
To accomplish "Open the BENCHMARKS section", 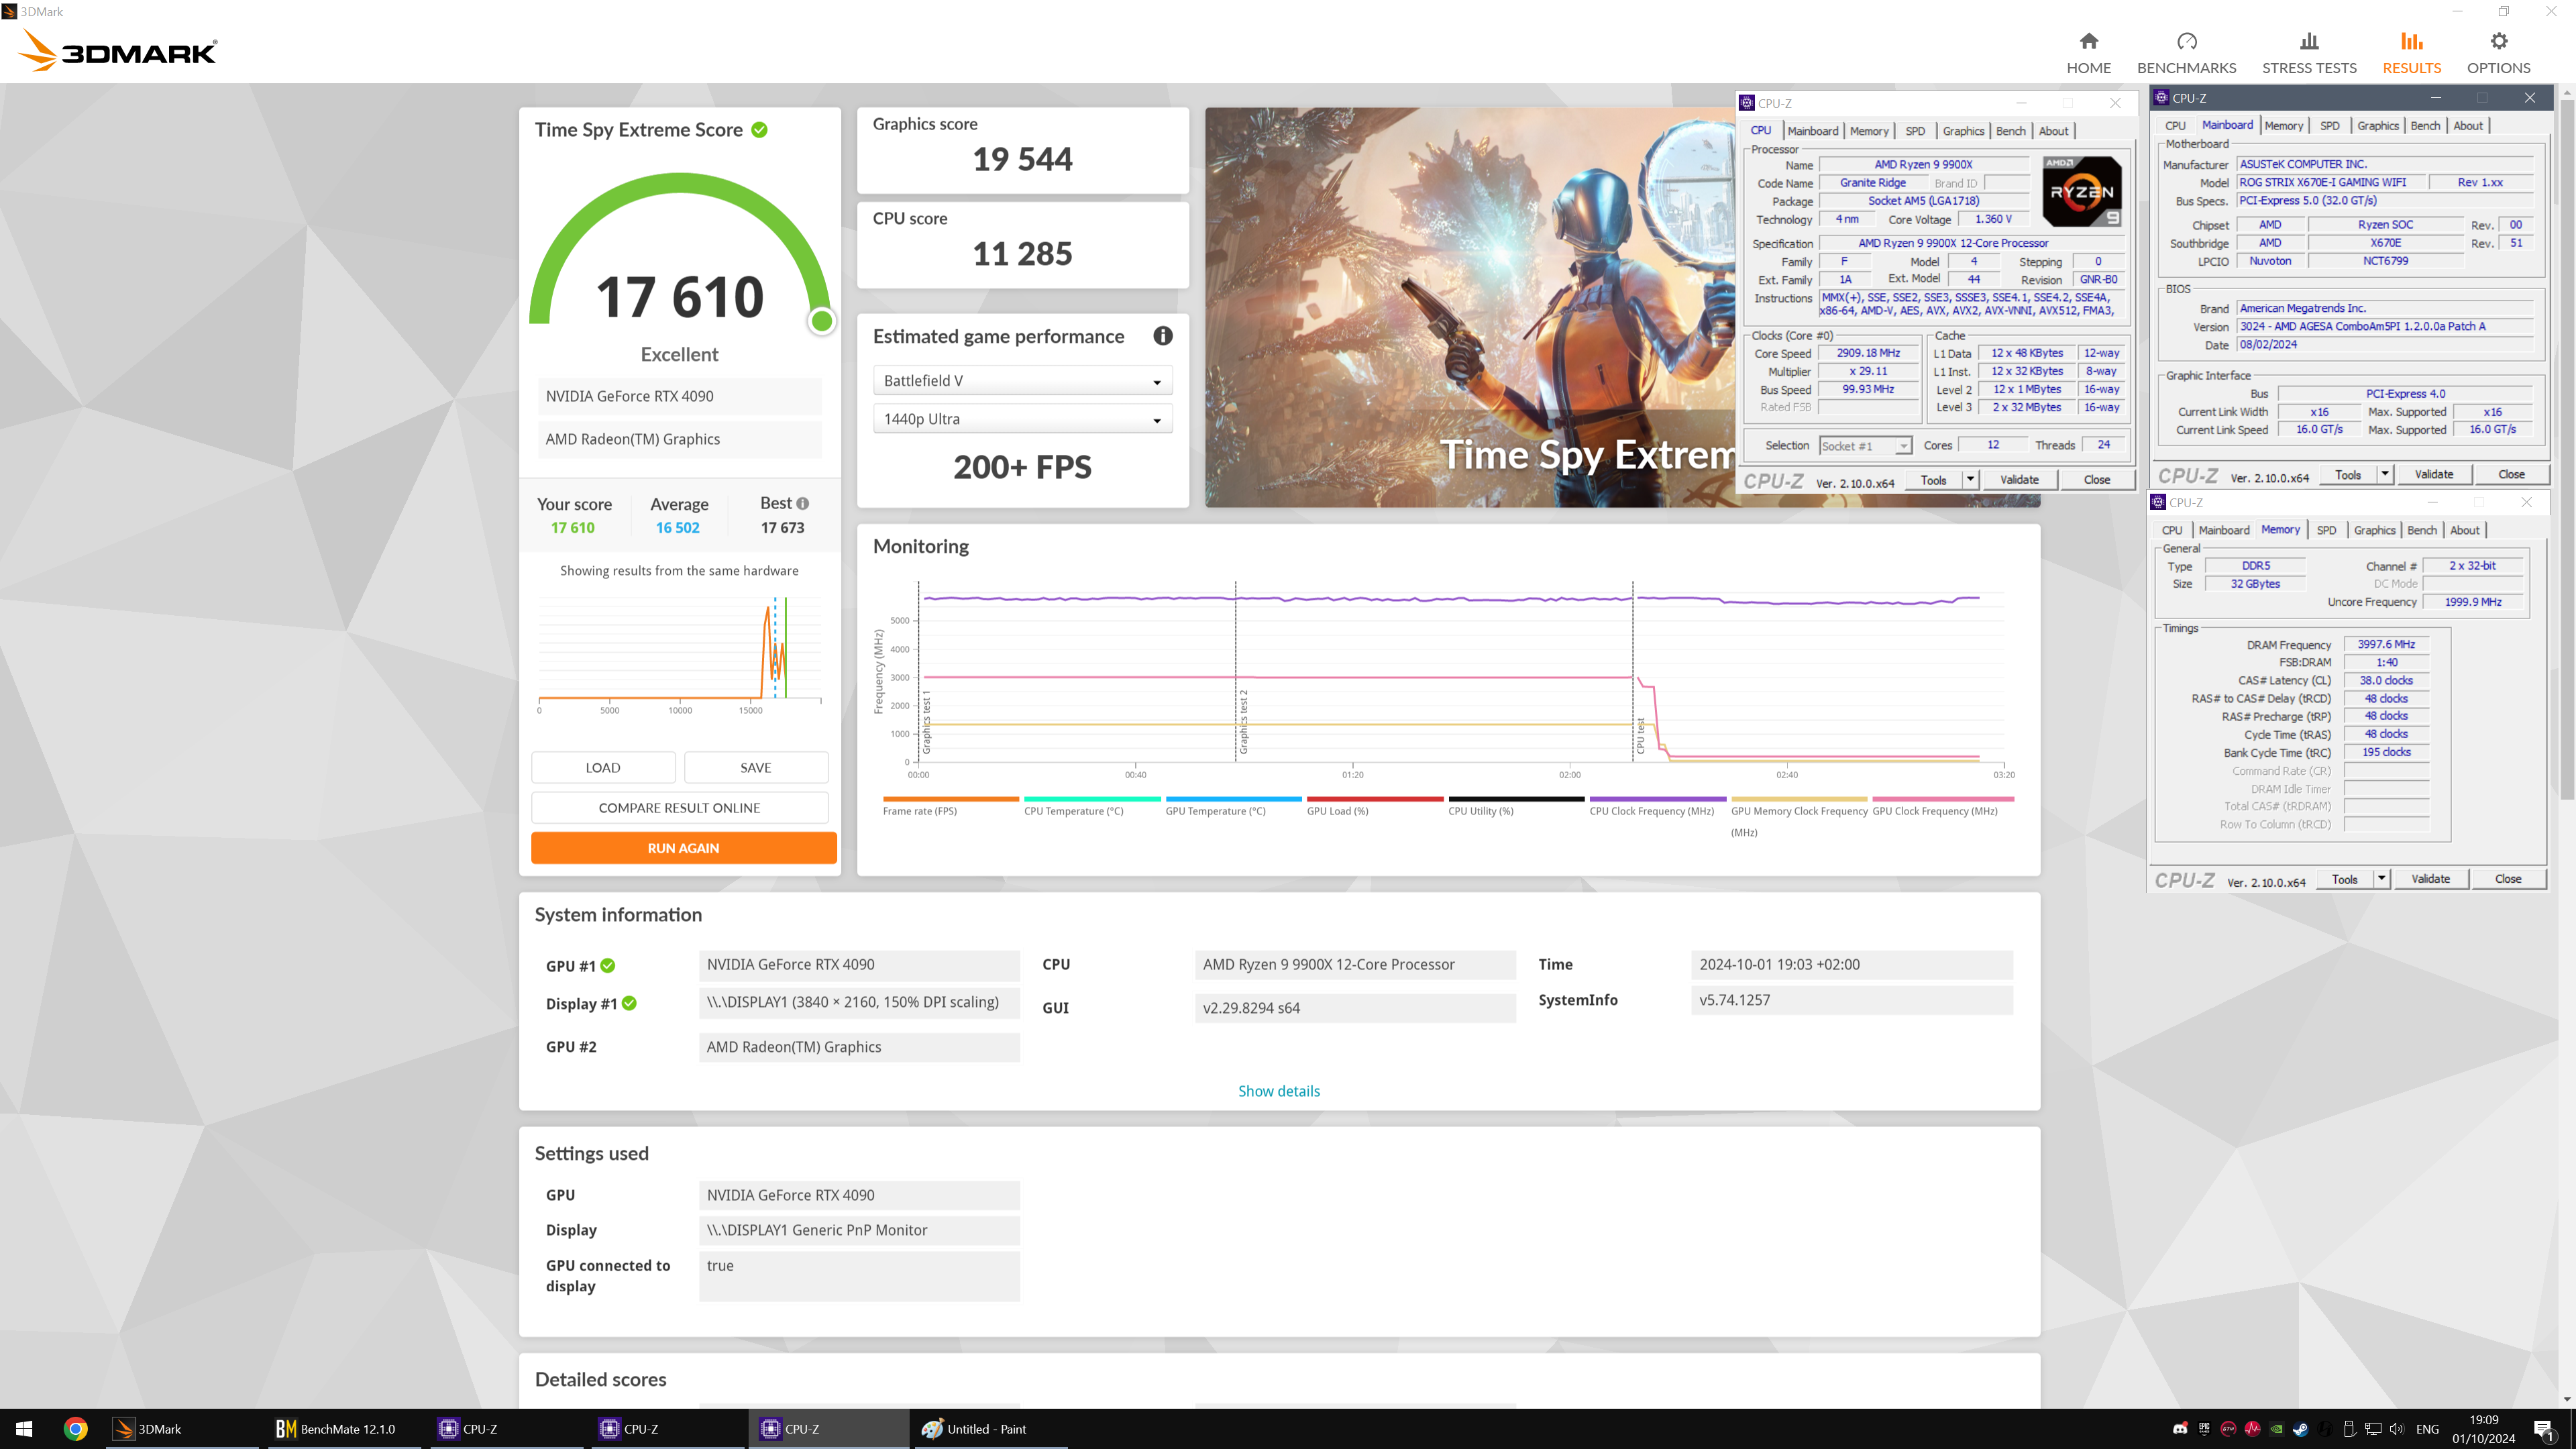I will click(x=2186, y=53).
